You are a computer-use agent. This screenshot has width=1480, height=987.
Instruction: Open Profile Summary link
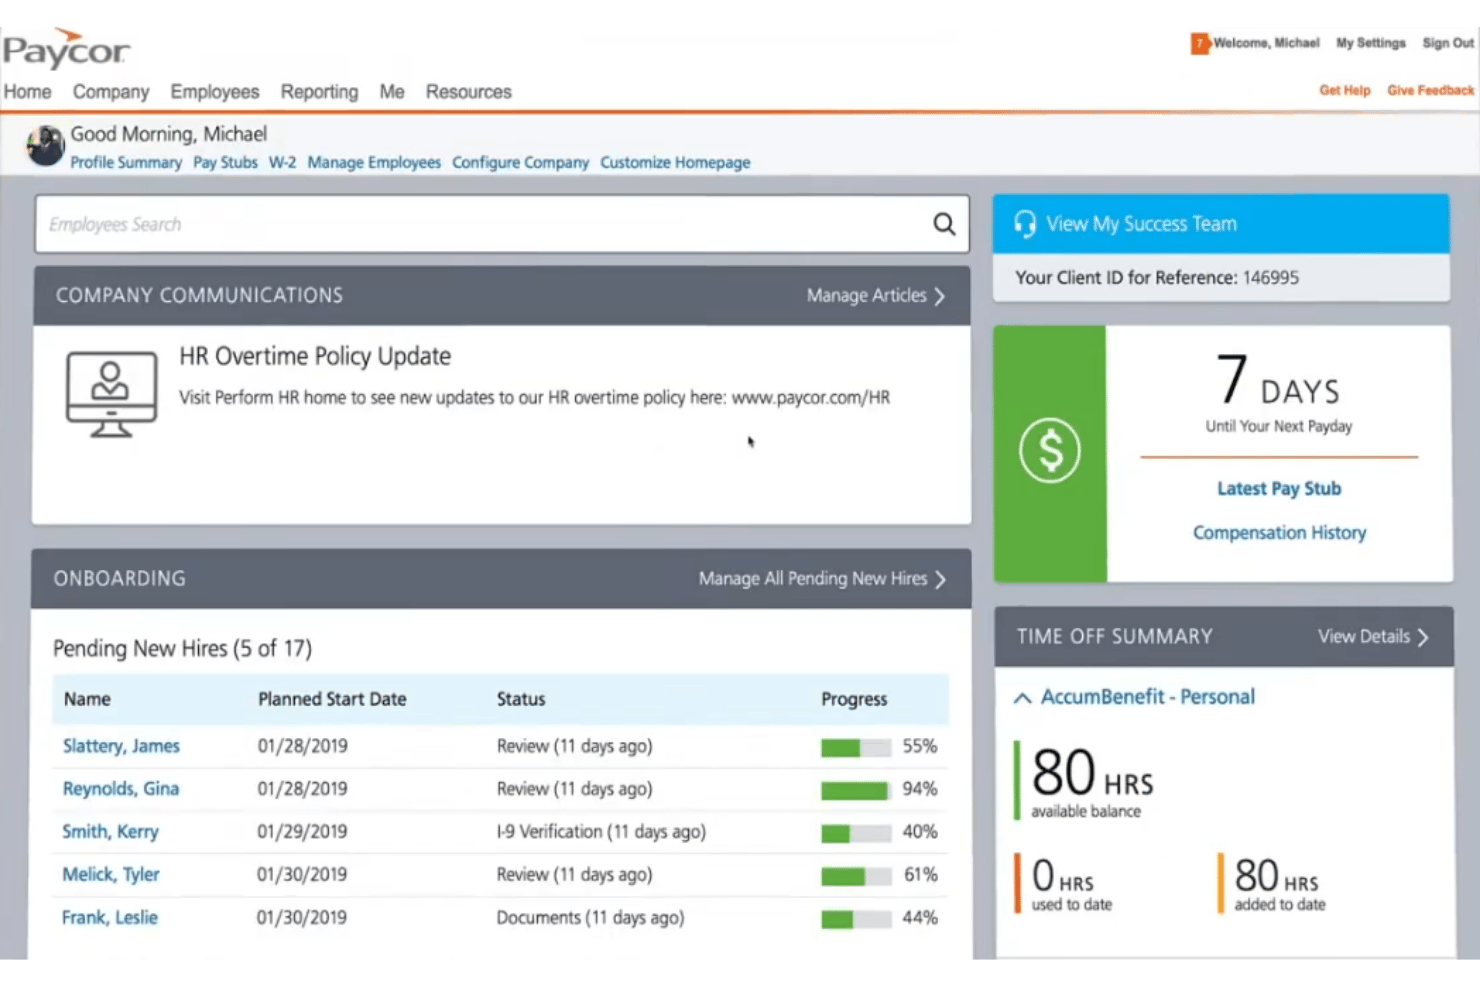126,162
